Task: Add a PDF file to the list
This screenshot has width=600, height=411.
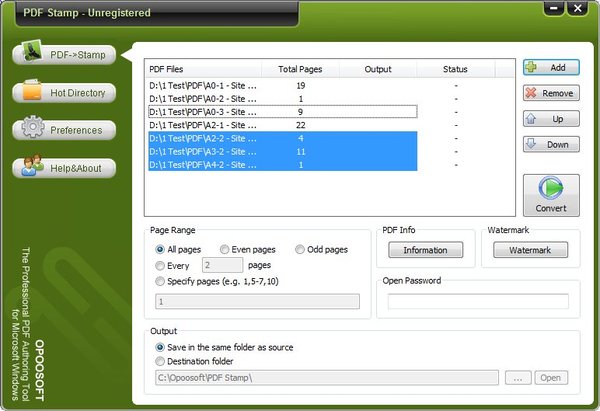Action: [551, 67]
